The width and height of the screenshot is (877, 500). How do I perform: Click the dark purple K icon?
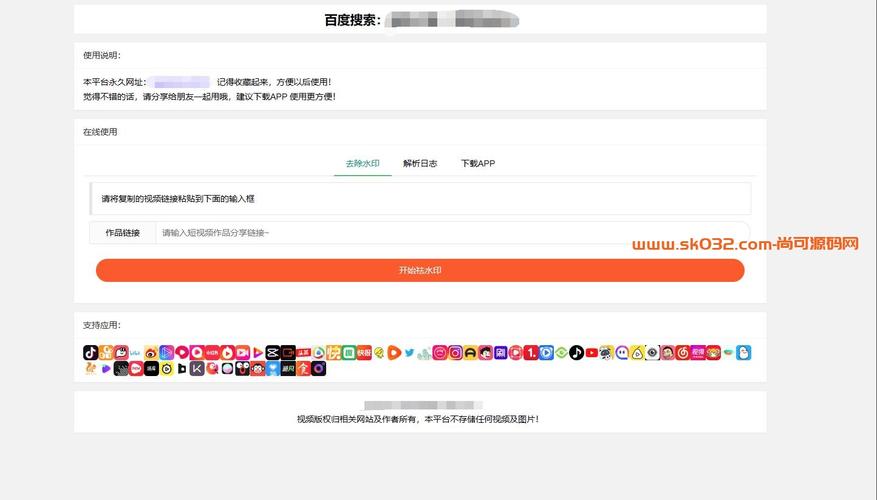tap(197, 369)
